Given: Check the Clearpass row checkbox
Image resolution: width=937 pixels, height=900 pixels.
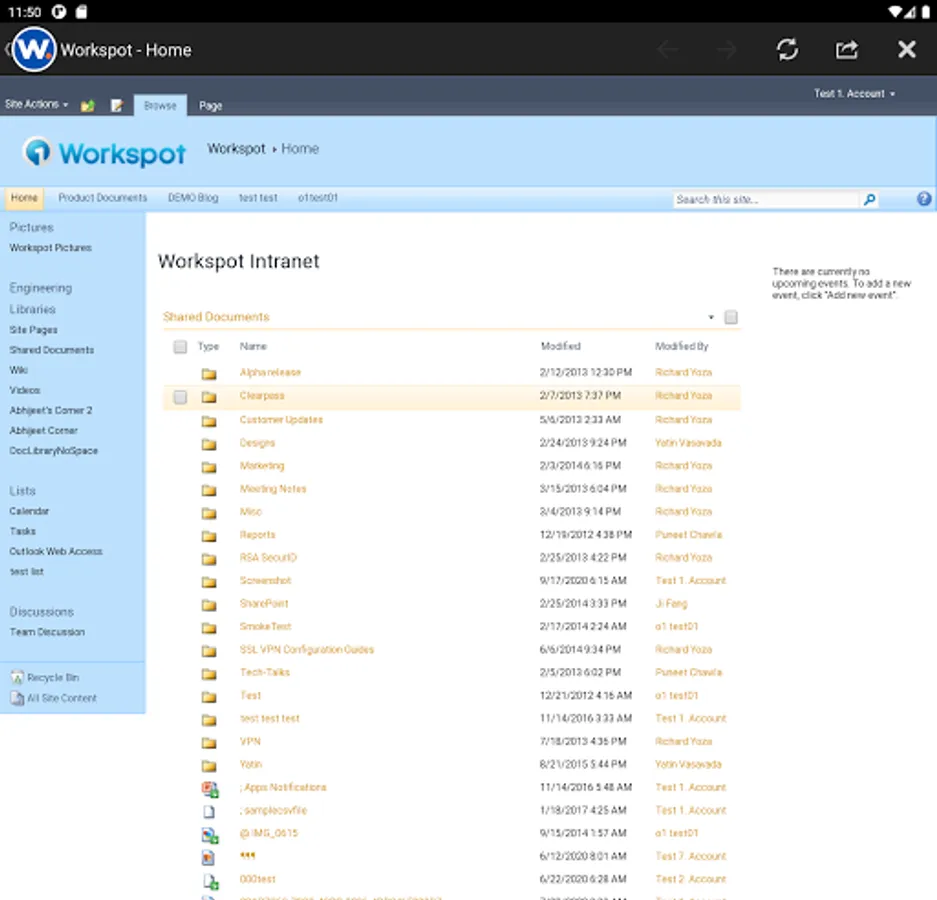Looking at the screenshot, I should [180, 397].
